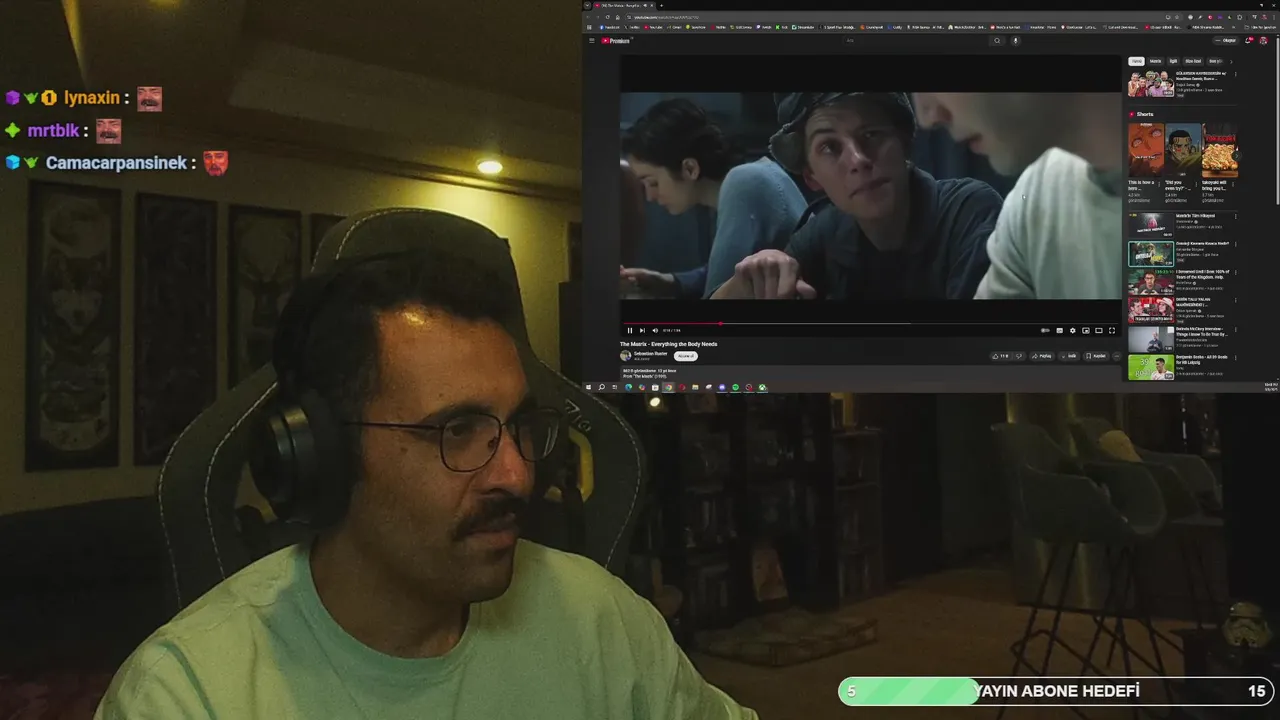Mute the video player volume icon
The height and width of the screenshot is (720, 1280).
[655, 330]
